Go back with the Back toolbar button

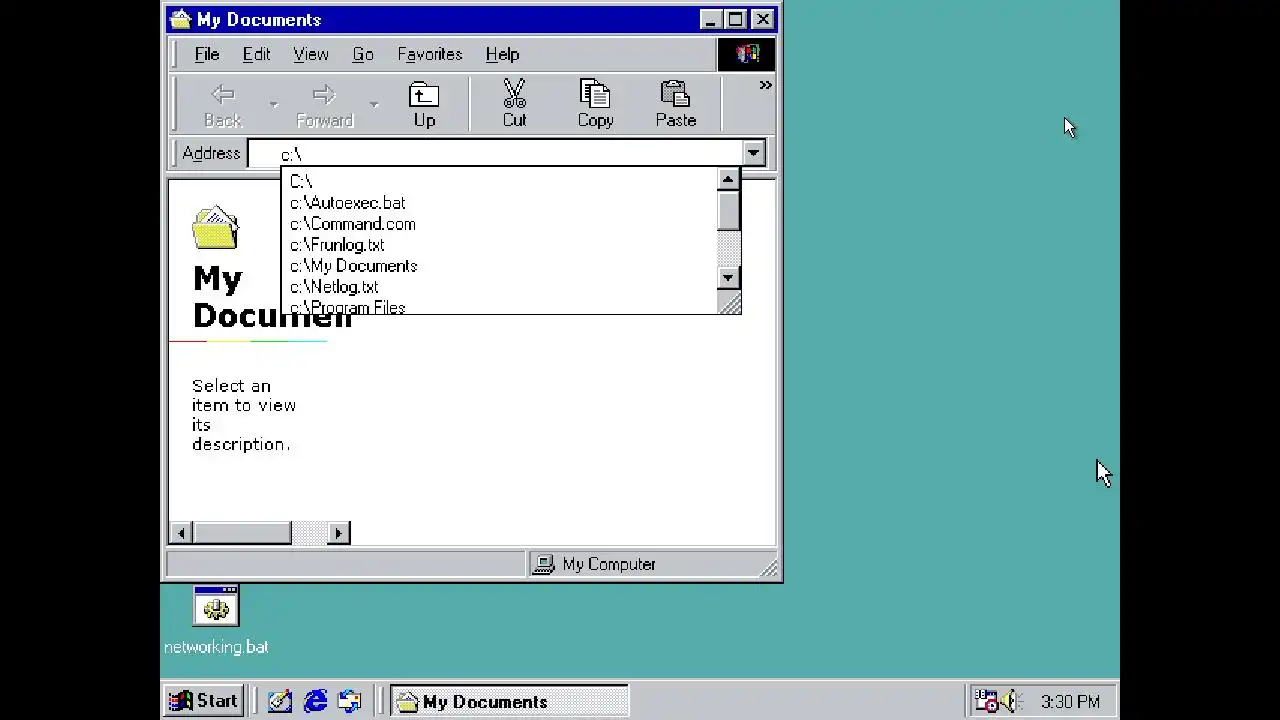click(222, 105)
